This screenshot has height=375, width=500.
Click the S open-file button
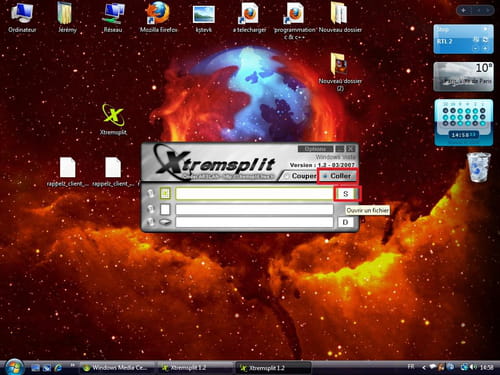[x=346, y=194]
